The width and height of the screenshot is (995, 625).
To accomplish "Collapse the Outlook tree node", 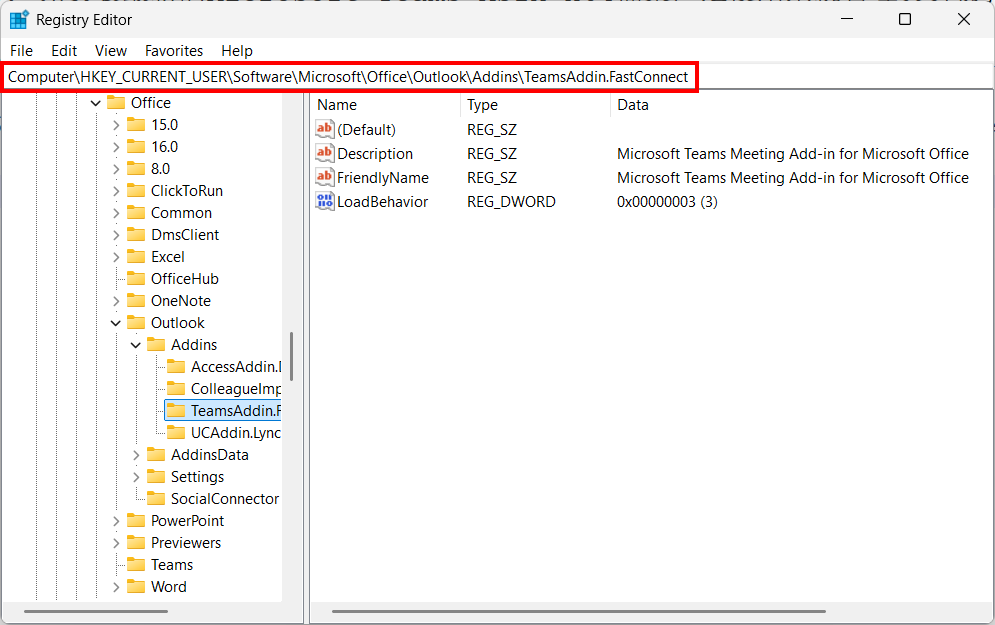I will (116, 323).
